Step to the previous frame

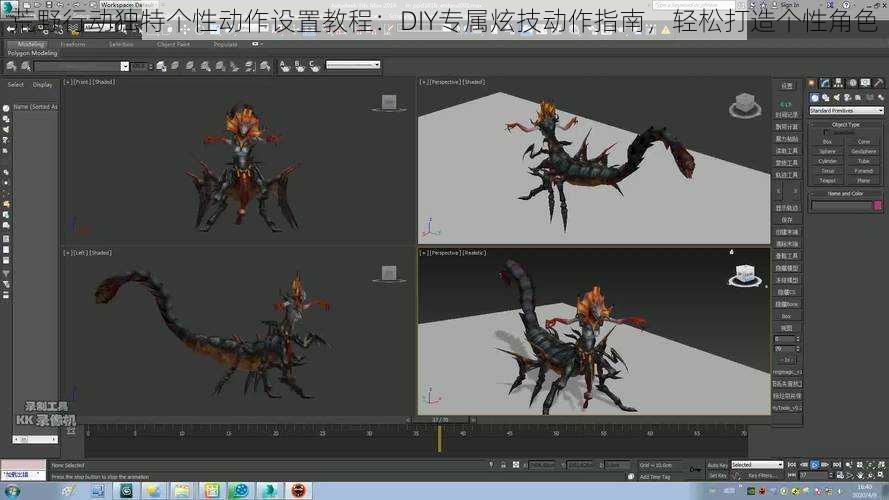coord(803,465)
